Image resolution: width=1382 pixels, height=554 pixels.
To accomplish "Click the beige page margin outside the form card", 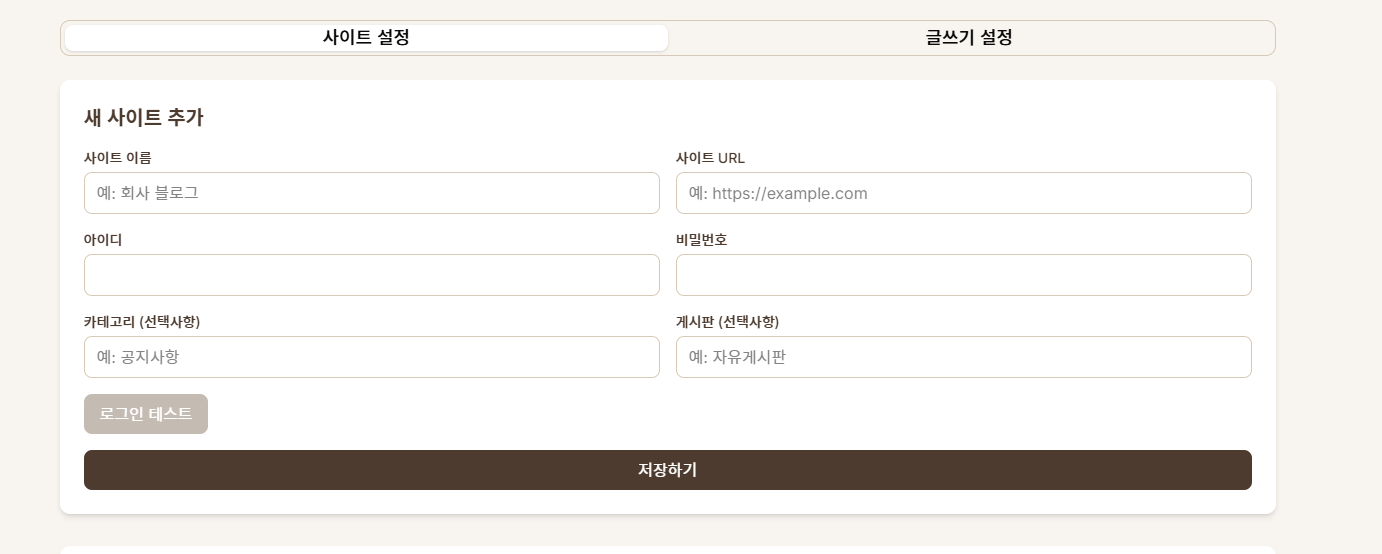I will pyautogui.click(x=1329, y=300).
